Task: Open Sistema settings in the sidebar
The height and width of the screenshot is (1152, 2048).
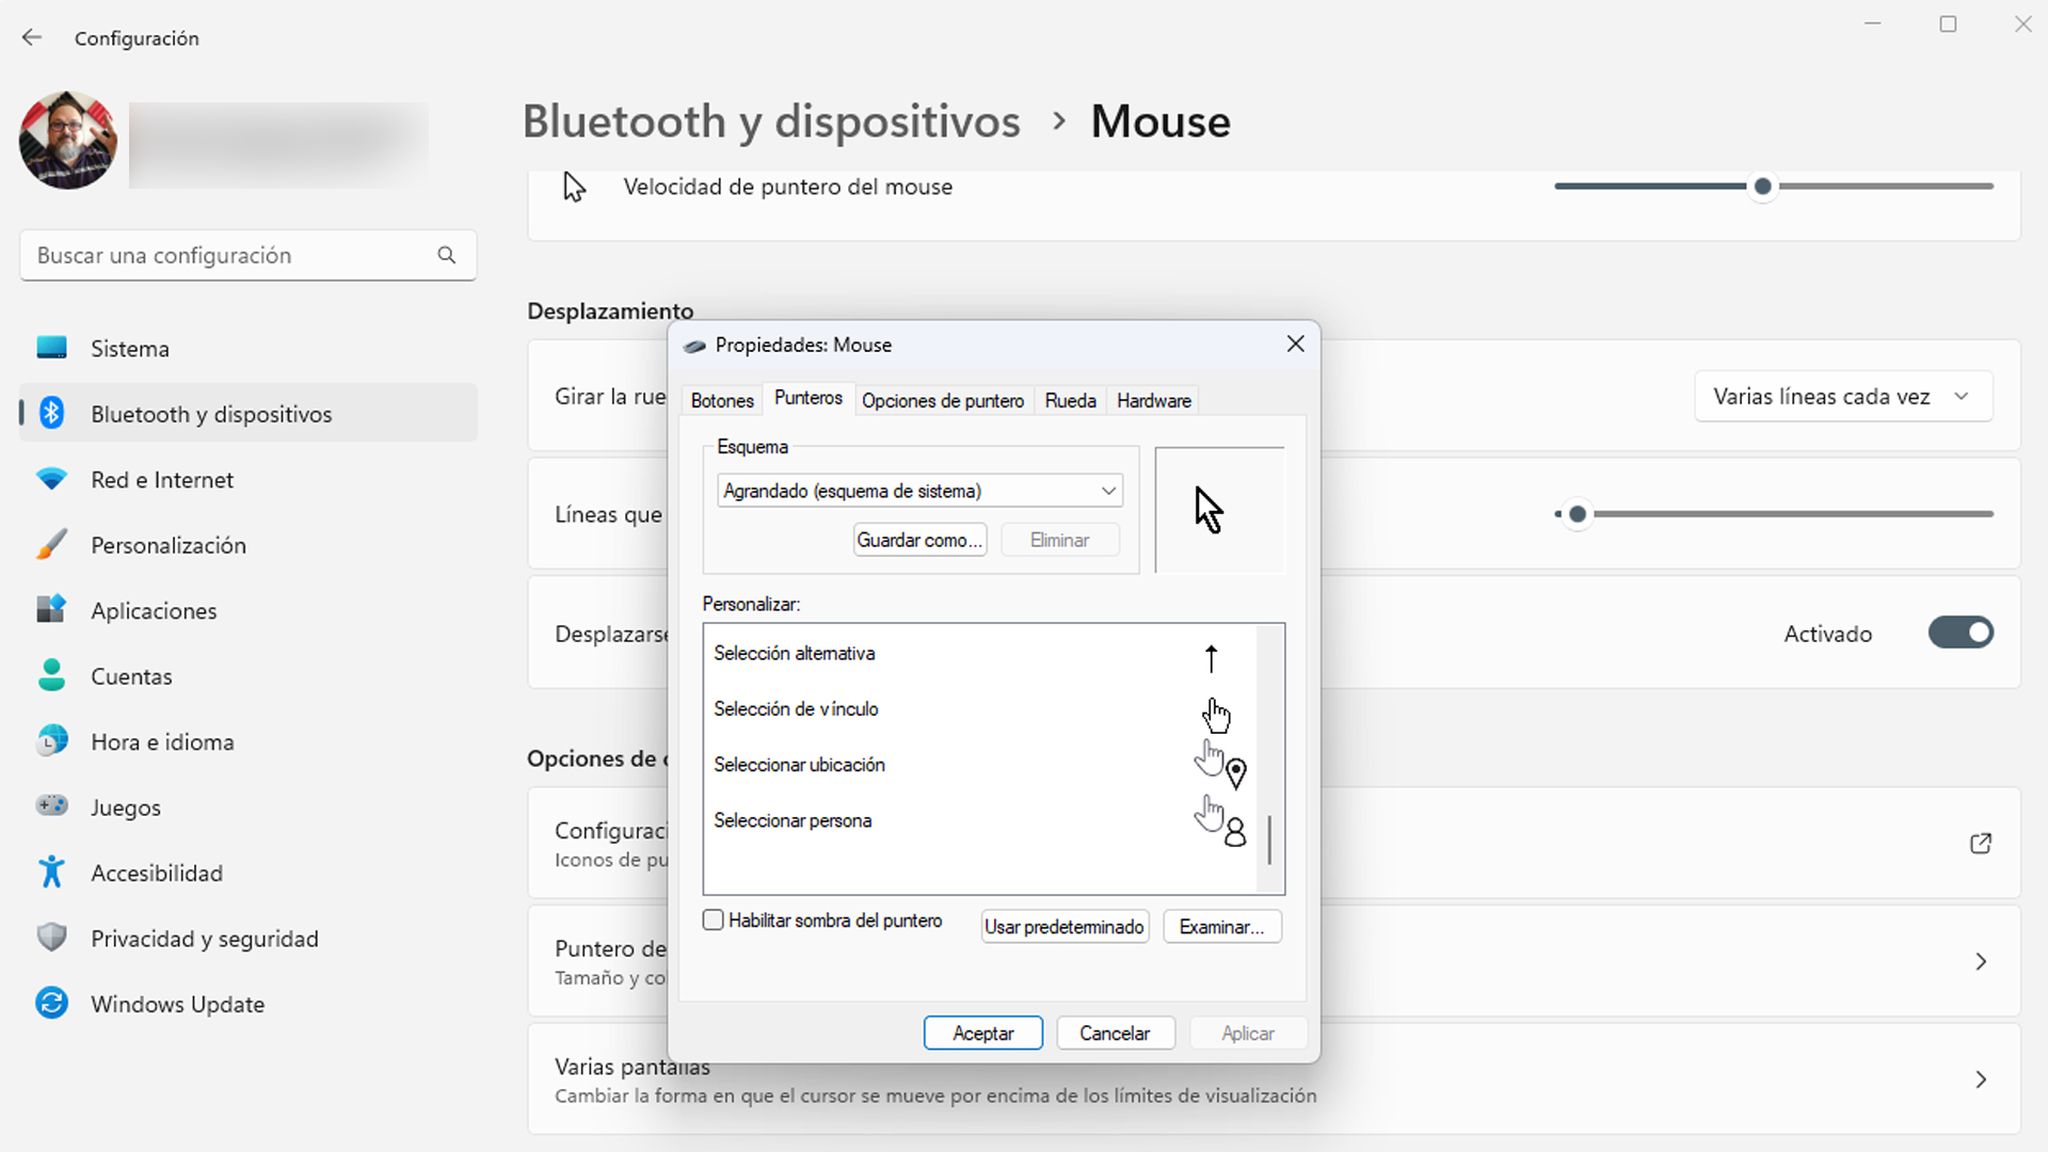Action: pos(129,348)
